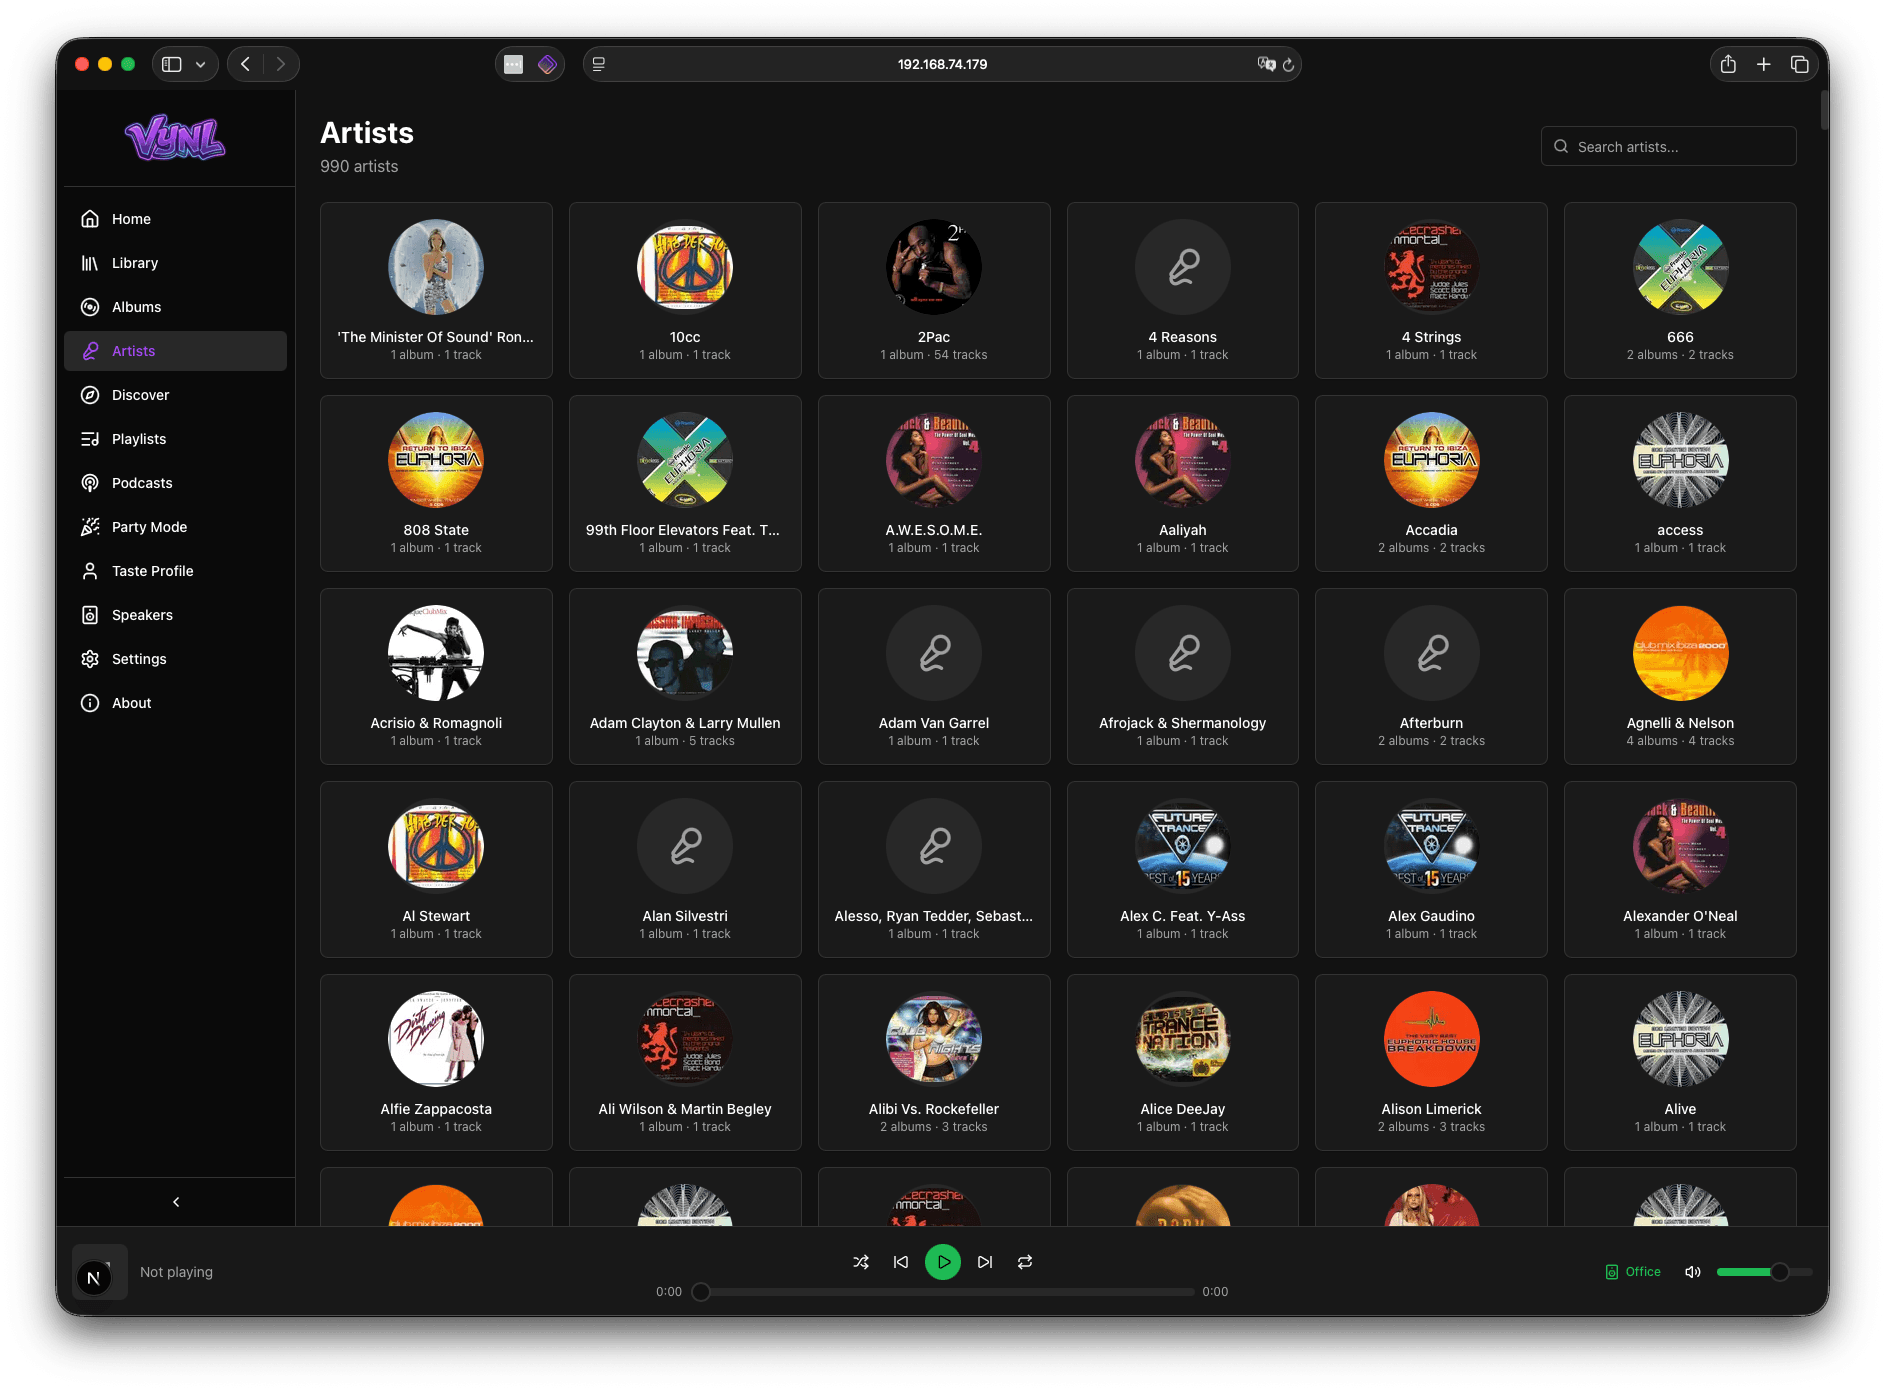Open the Agnelli & Nelson card
This screenshot has height=1390, width=1885.
(x=1680, y=676)
